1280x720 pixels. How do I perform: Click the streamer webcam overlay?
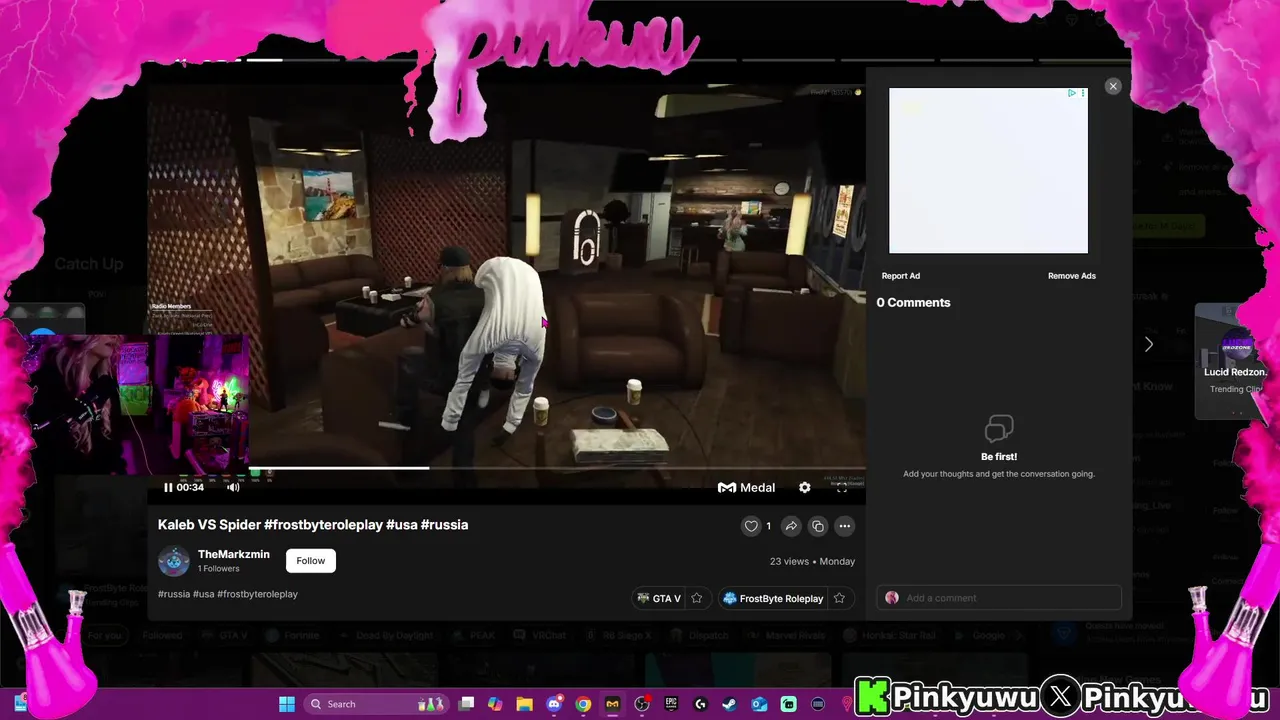138,405
